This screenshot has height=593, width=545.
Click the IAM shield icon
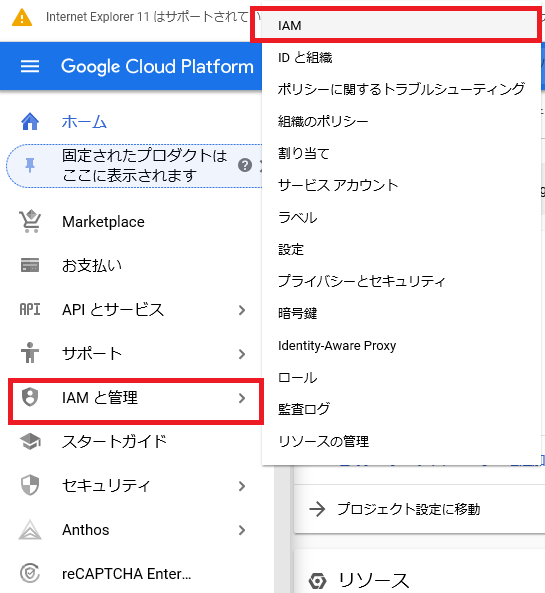pyautogui.click(x=30, y=397)
